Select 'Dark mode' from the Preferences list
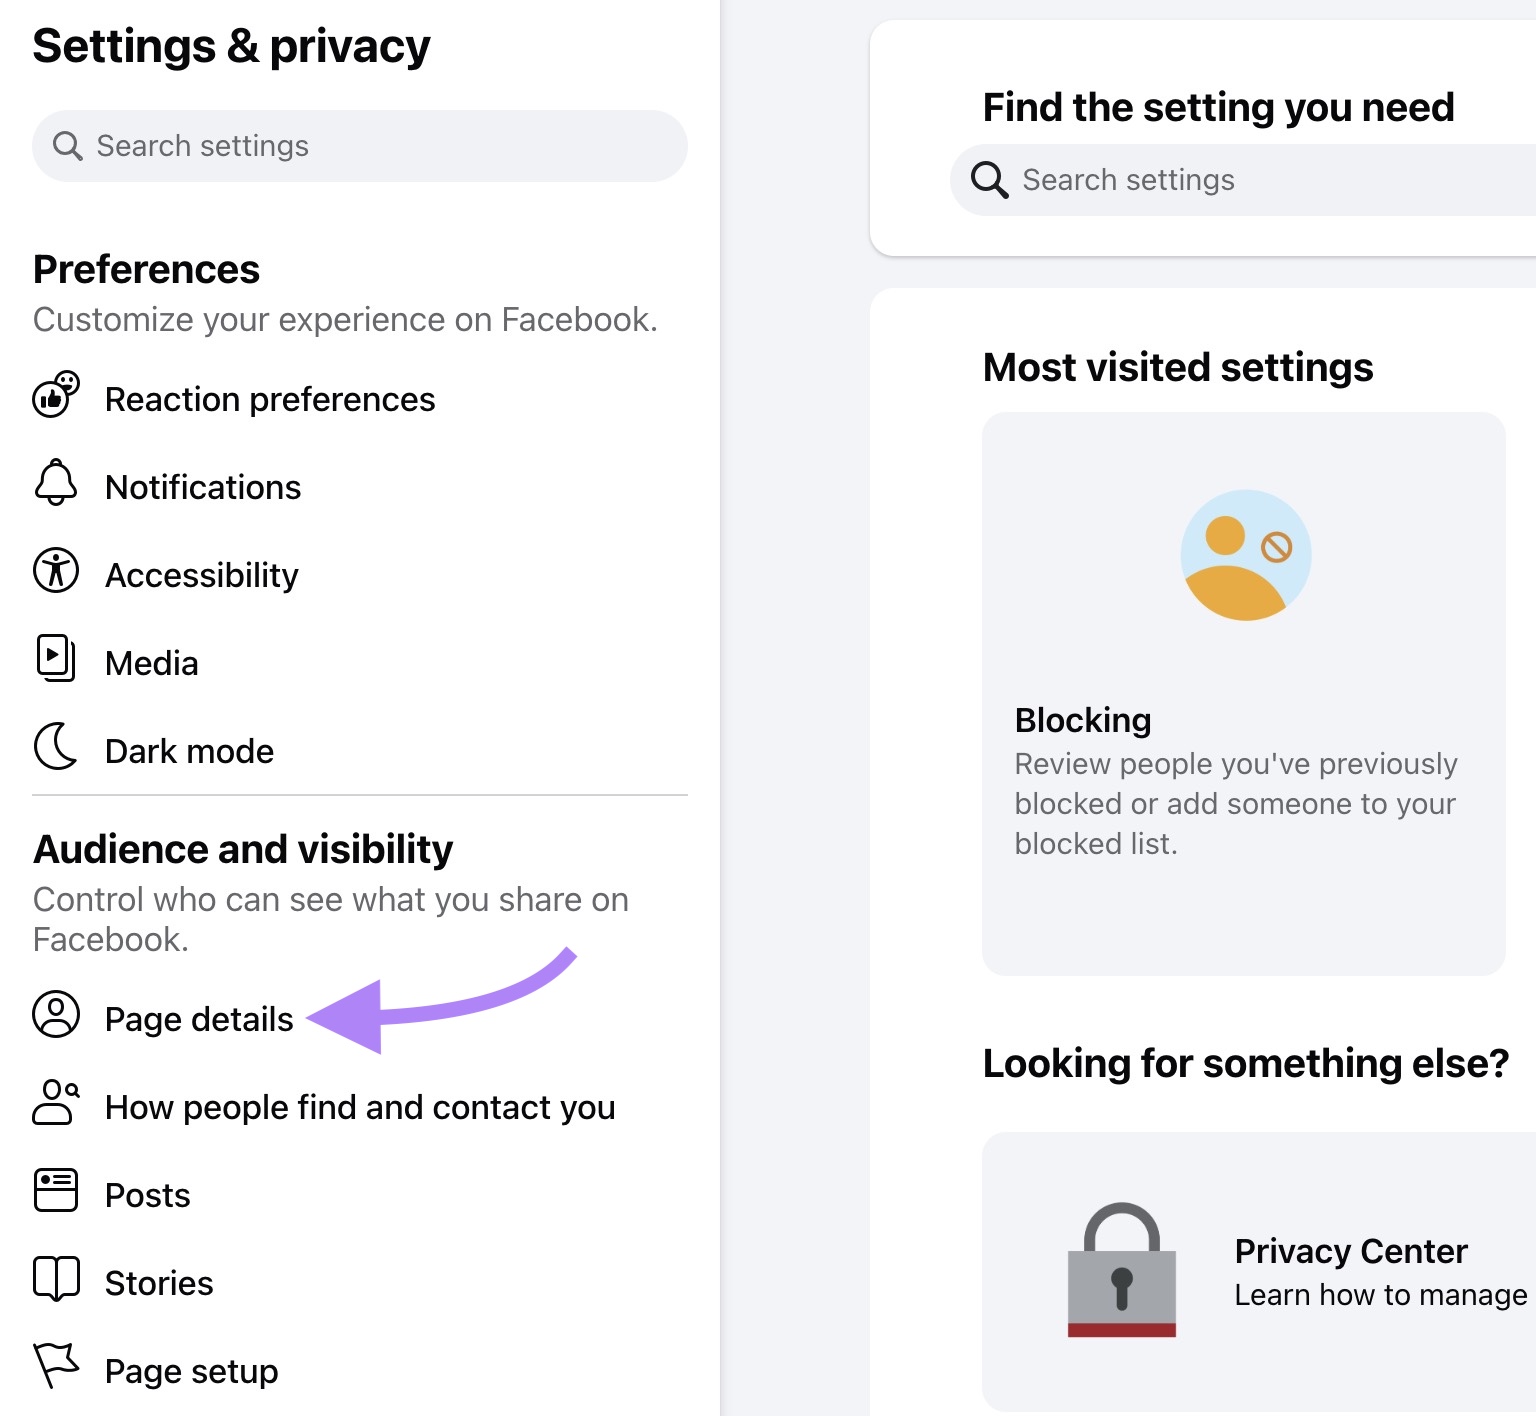 point(188,749)
